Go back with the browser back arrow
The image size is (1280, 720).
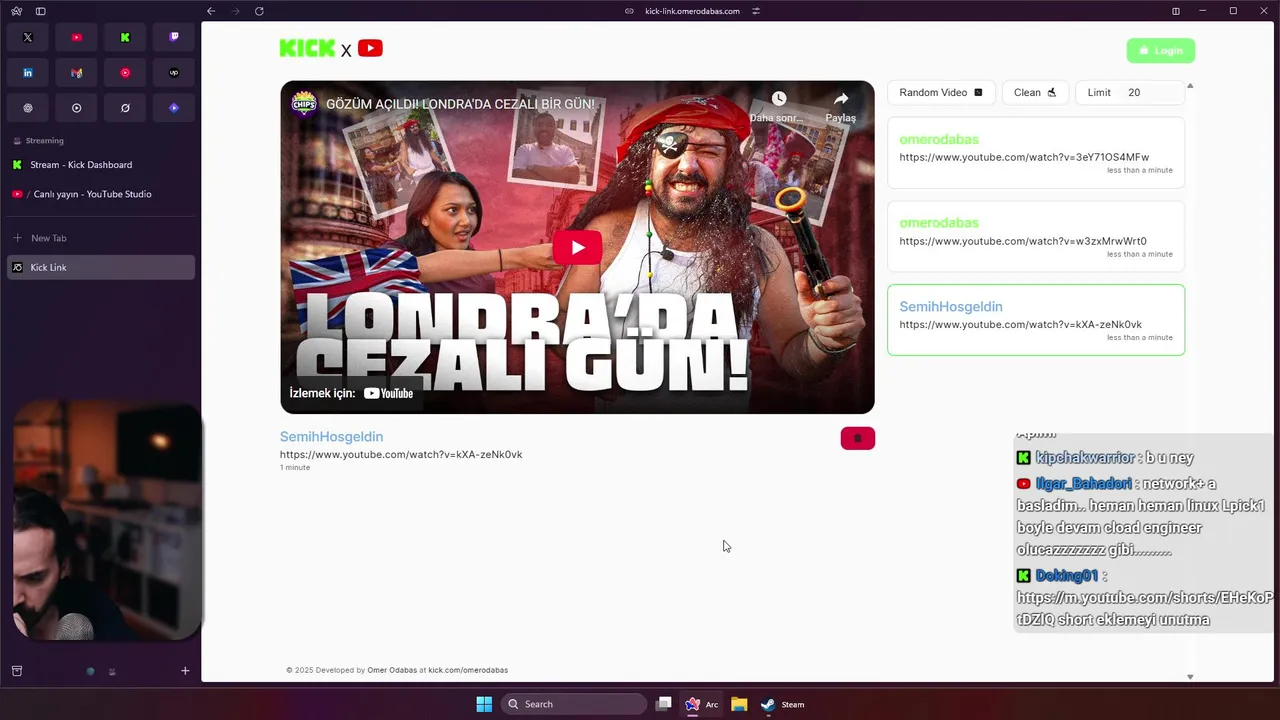[211, 11]
